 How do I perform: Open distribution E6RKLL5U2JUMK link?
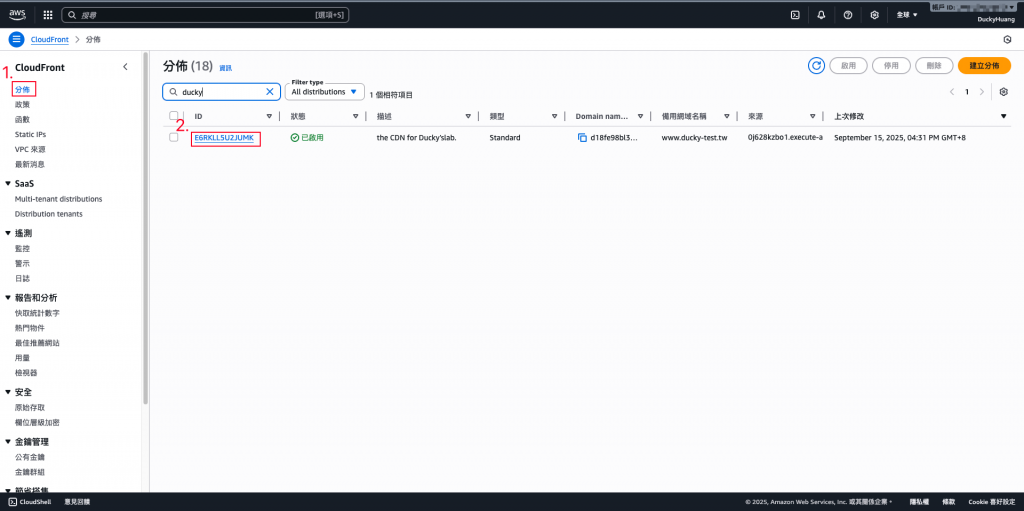click(x=224, y=138)
